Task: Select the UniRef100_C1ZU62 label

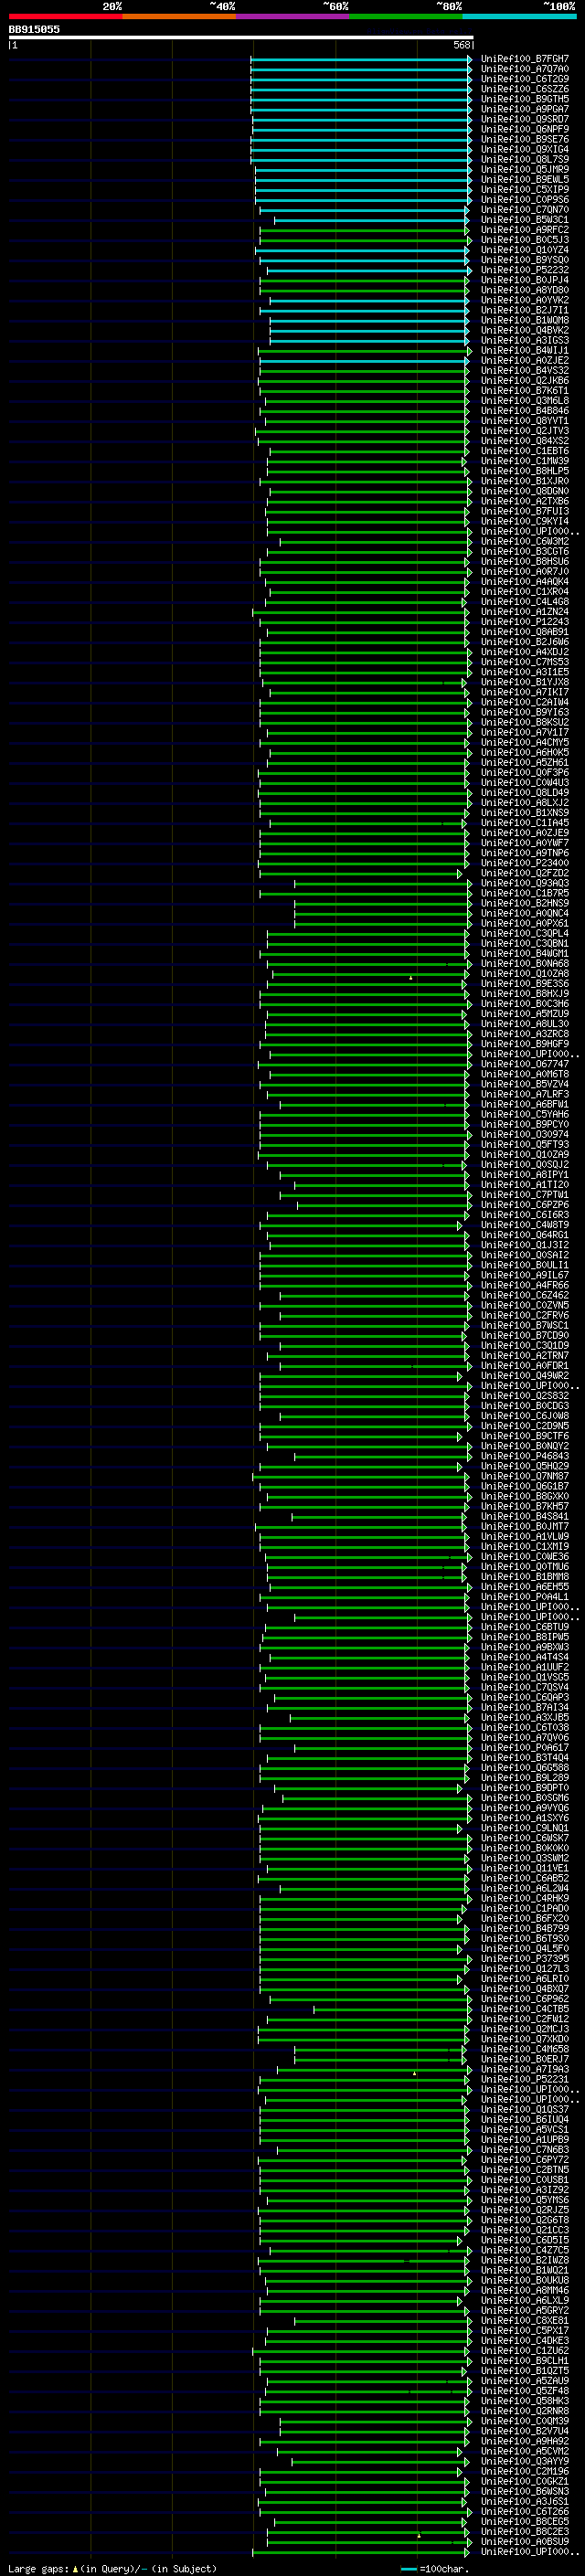Action: pos(525,2350)
